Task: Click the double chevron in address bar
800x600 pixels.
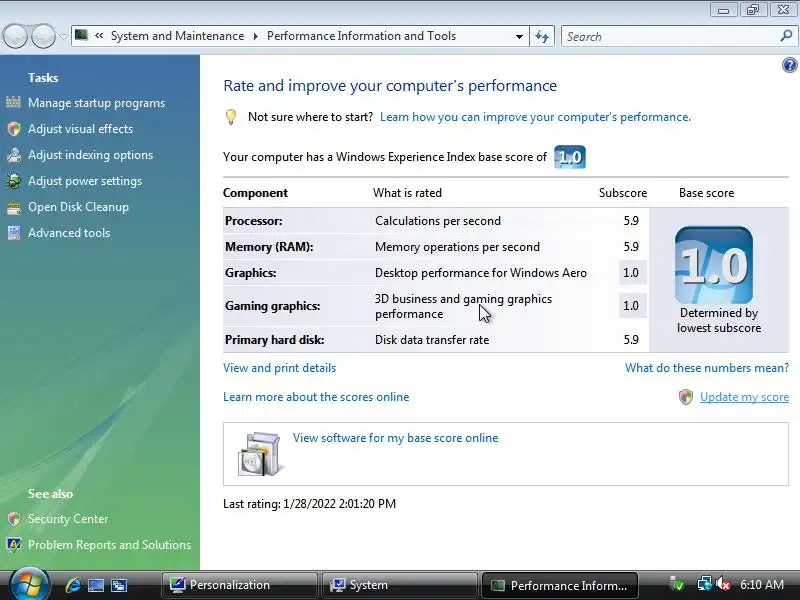Action: pyautogui.click(x=99, y=36)
